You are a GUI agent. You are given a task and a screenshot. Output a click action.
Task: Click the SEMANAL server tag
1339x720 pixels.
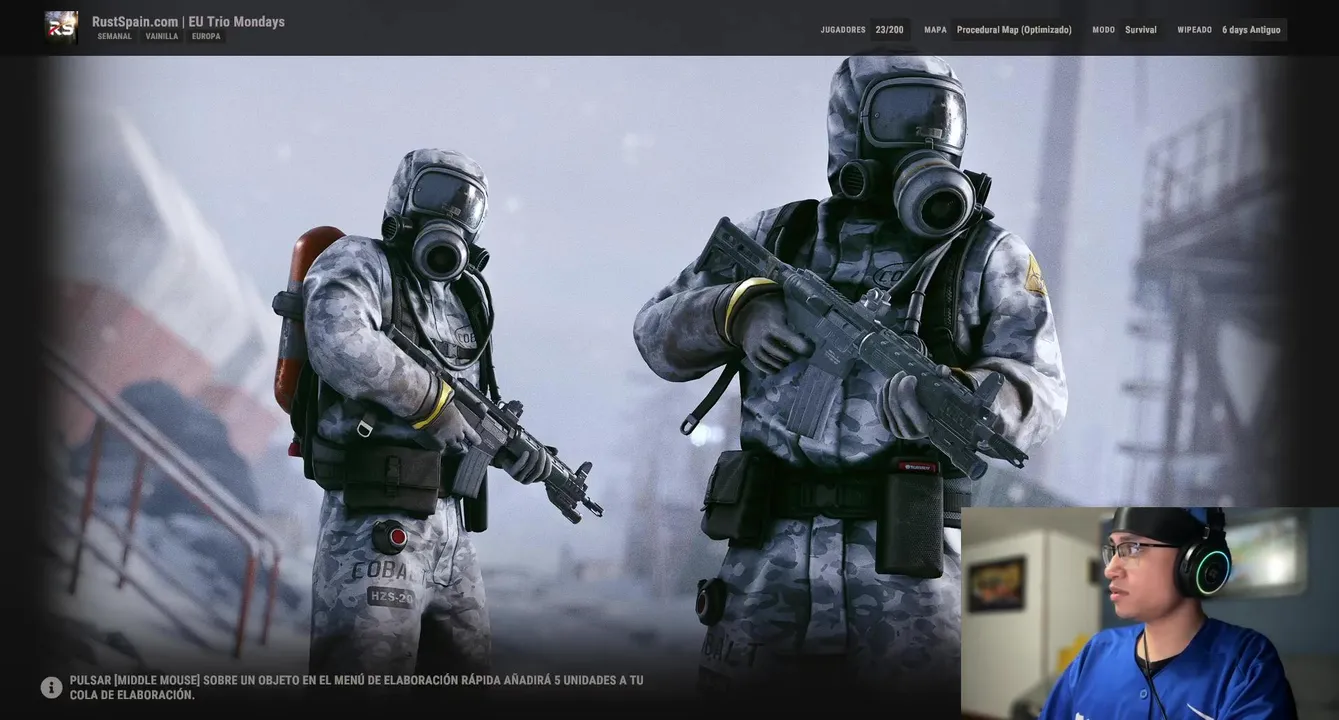(x=114, y=36)
